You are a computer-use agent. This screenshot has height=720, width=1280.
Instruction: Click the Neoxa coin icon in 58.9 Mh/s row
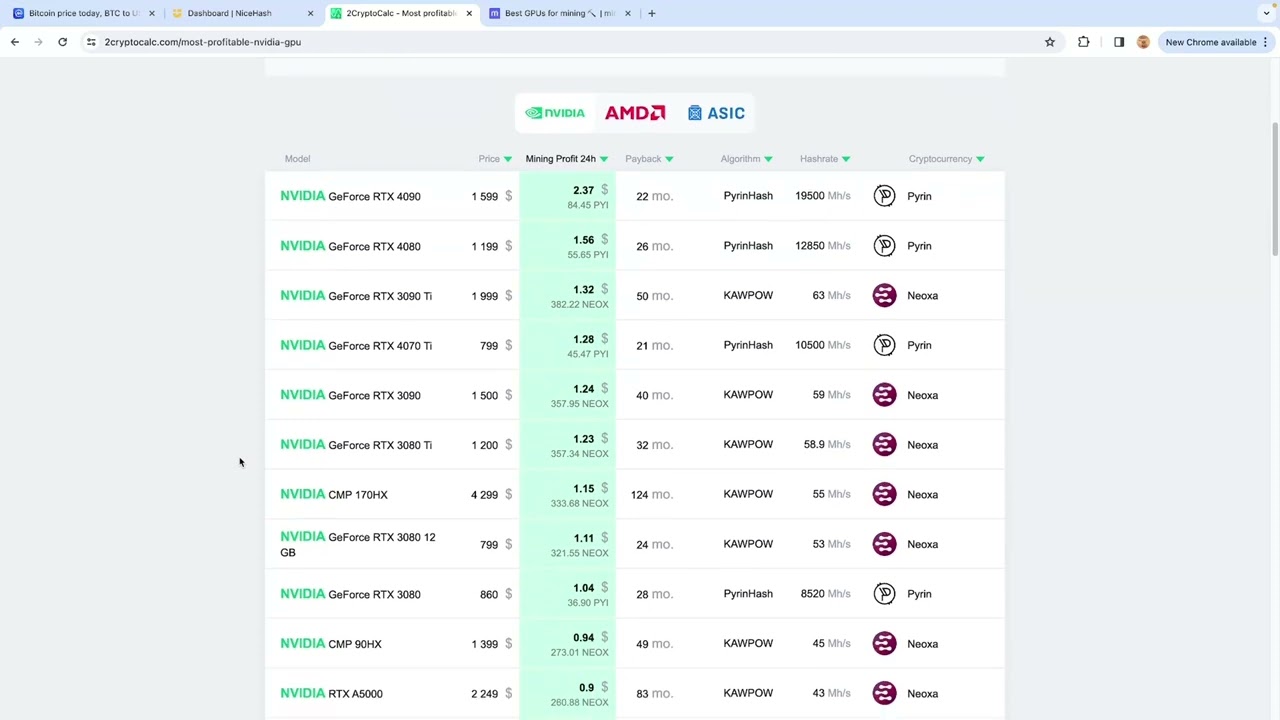pyautogui.click(x=884, y=445)
